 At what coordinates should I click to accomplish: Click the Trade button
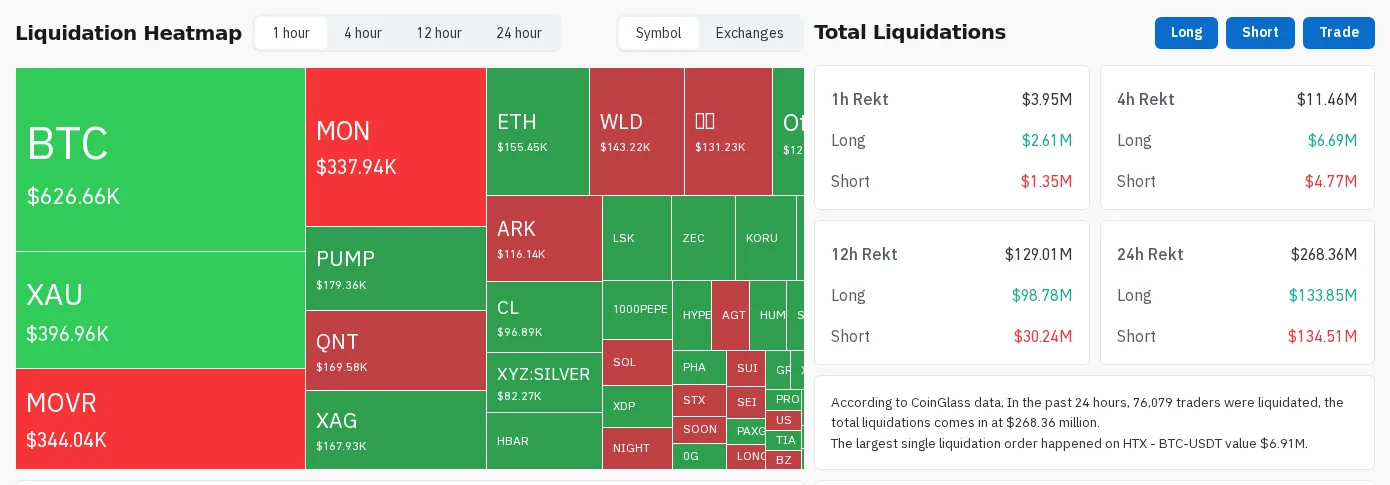(x=1339, y=33)
